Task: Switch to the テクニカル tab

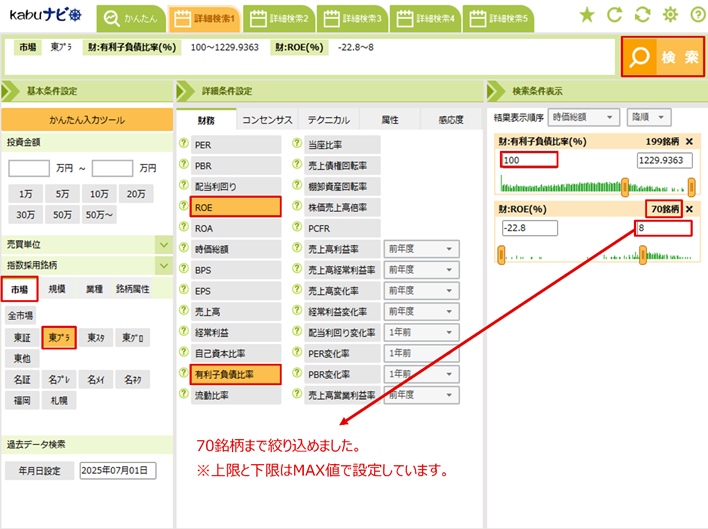Action: [x=328, y=120]
